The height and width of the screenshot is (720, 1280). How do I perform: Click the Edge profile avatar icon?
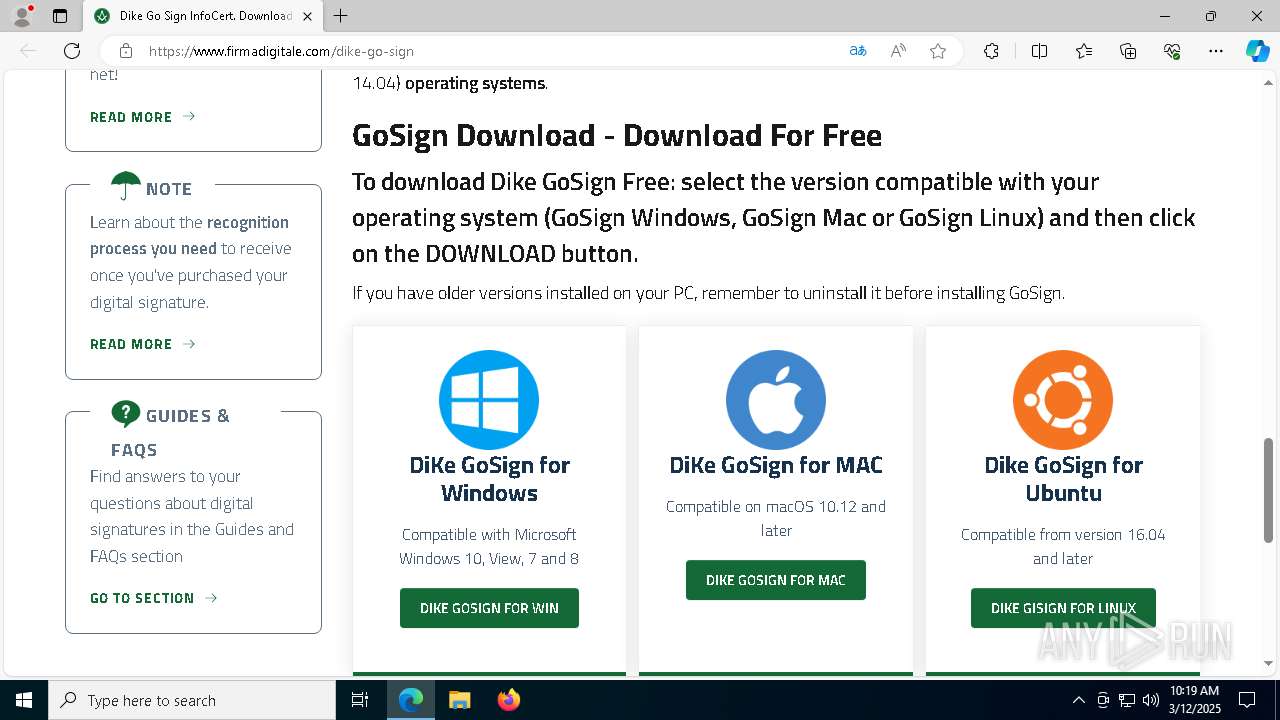(x=22, y=16)
